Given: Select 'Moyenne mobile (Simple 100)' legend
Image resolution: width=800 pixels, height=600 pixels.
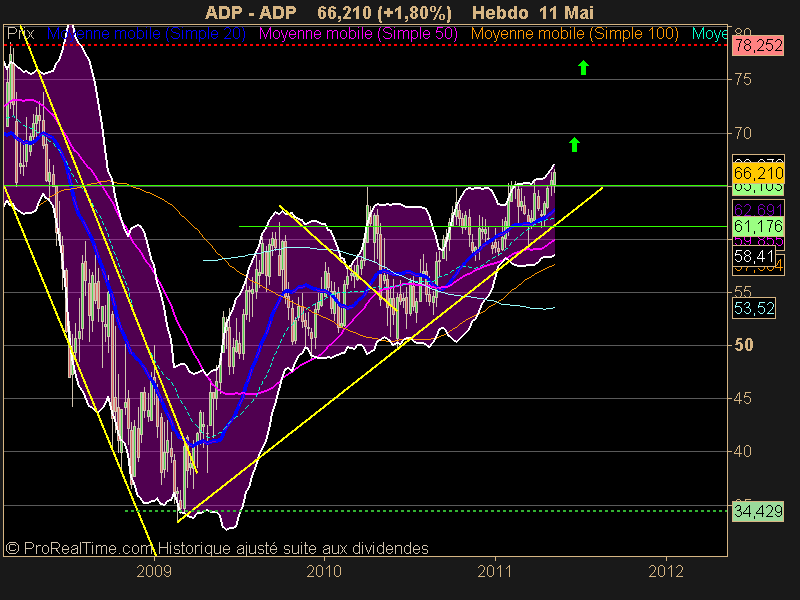Looking at the screenshot, I should [574, 34].
